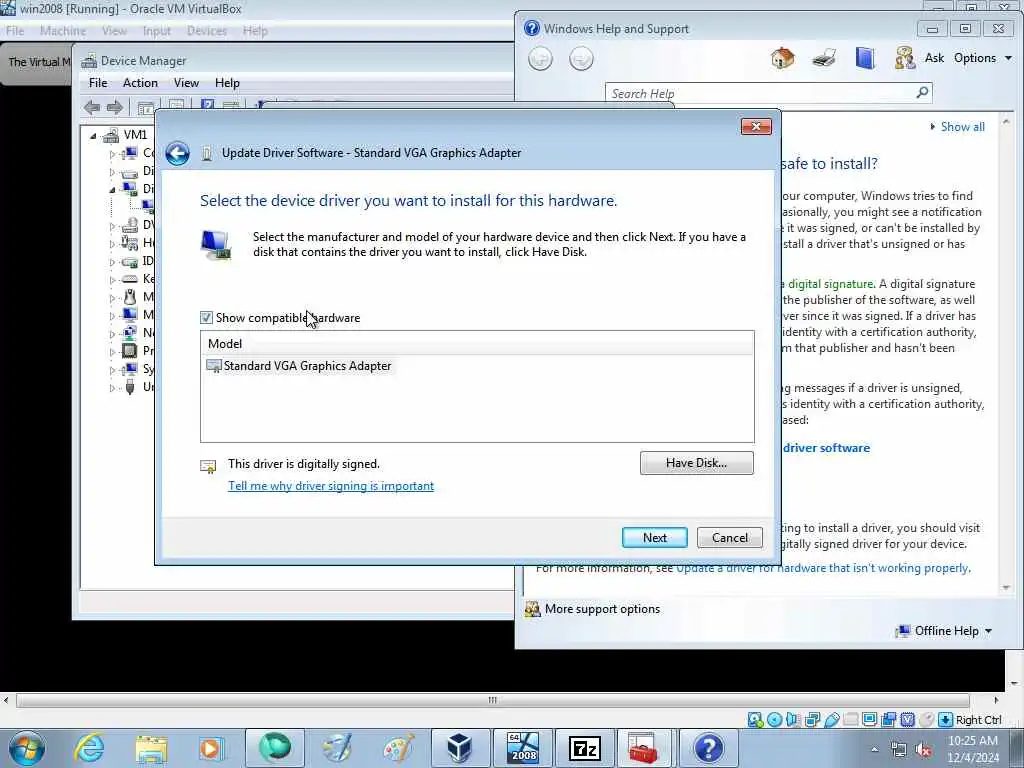
Task: Click the Search Help input field
Action: click(x=761, y=93)
